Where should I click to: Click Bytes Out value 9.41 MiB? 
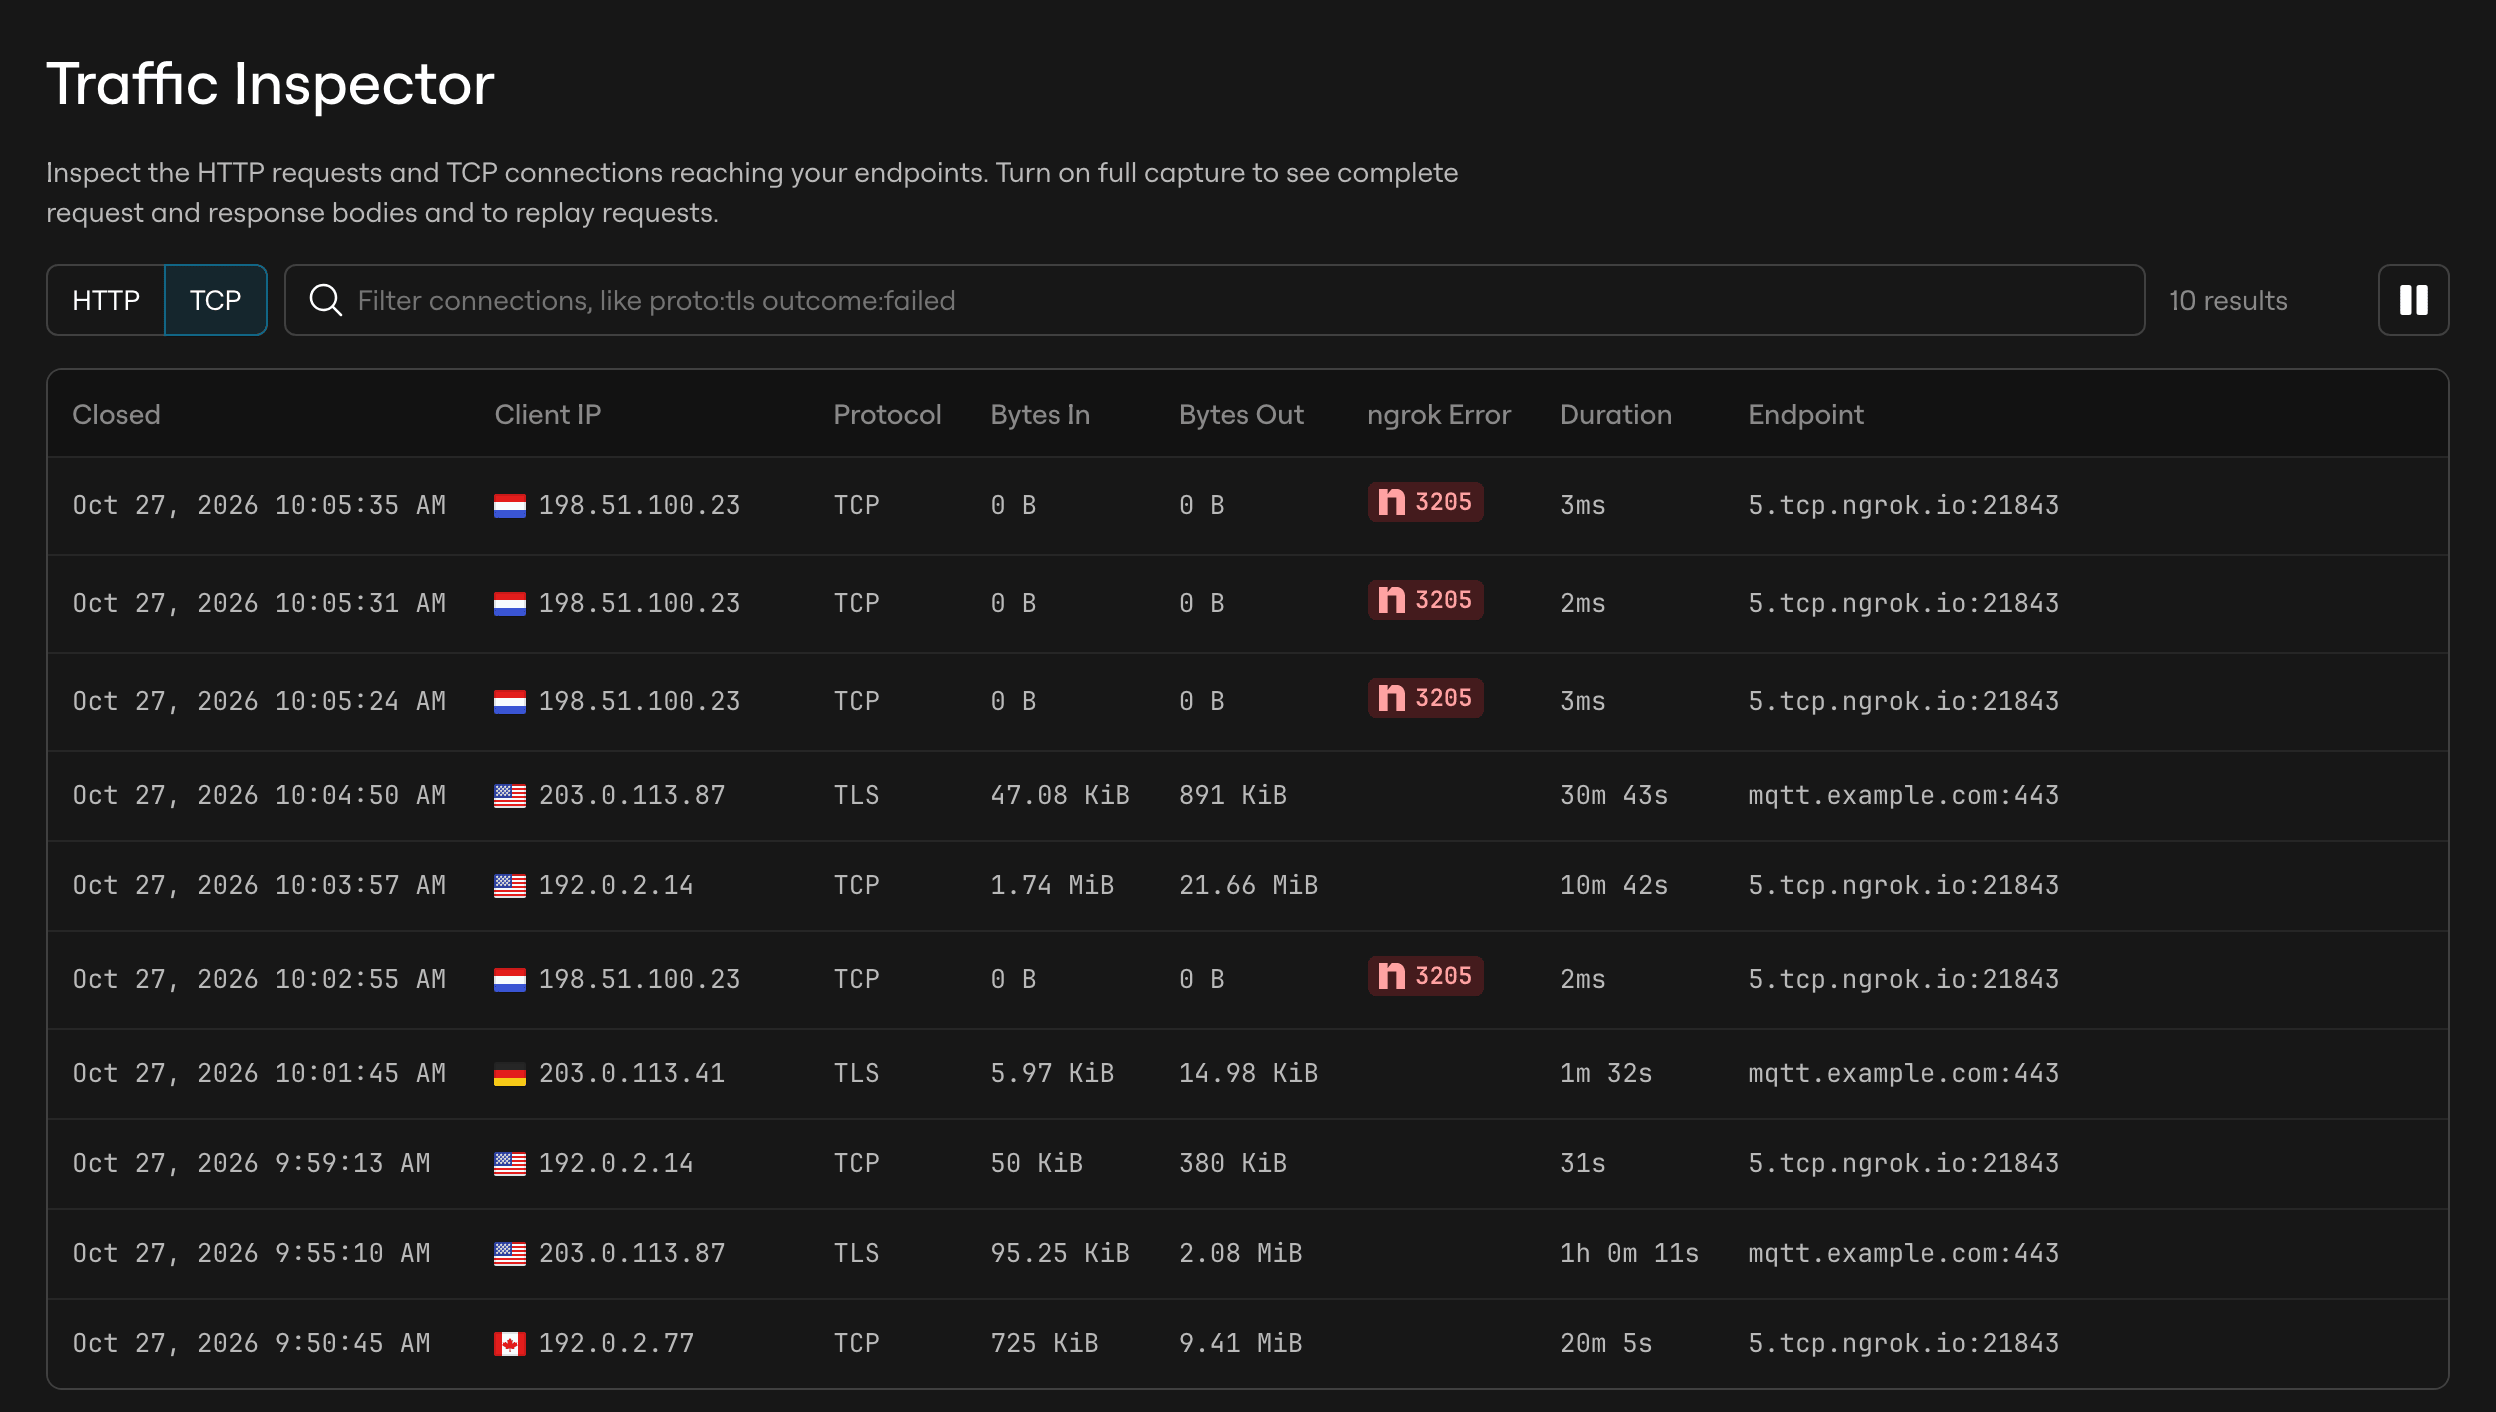[1241, 1344]
